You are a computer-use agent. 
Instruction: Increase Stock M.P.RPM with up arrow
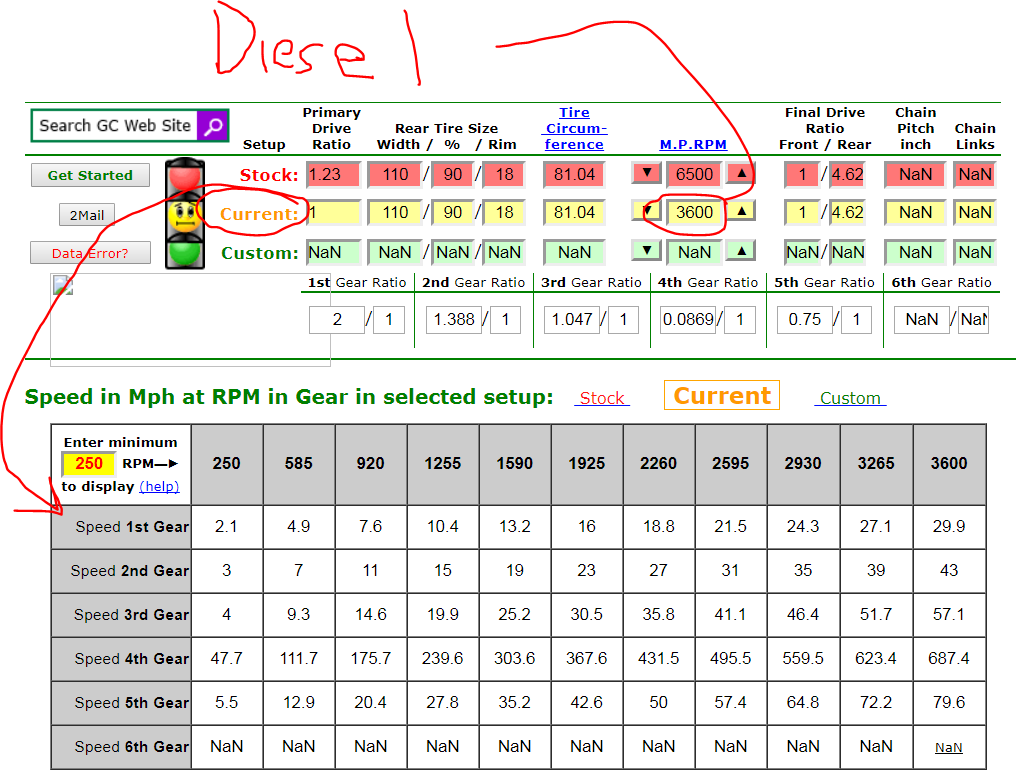point(740,174)
